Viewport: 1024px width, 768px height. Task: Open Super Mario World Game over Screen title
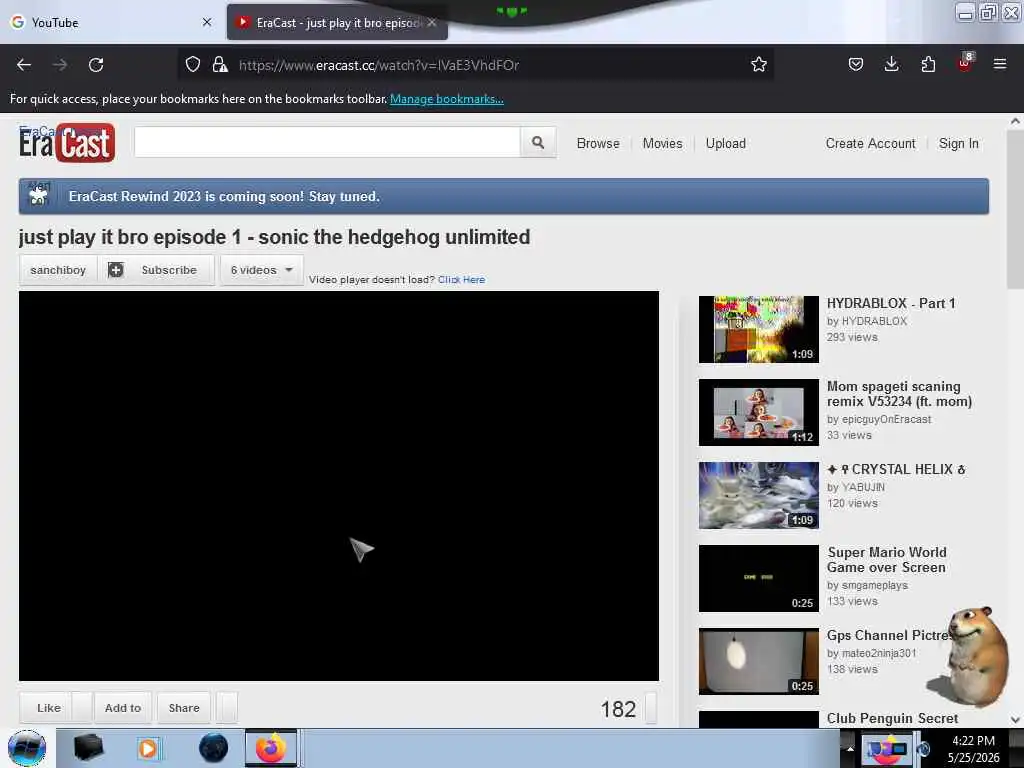point(886,560)
